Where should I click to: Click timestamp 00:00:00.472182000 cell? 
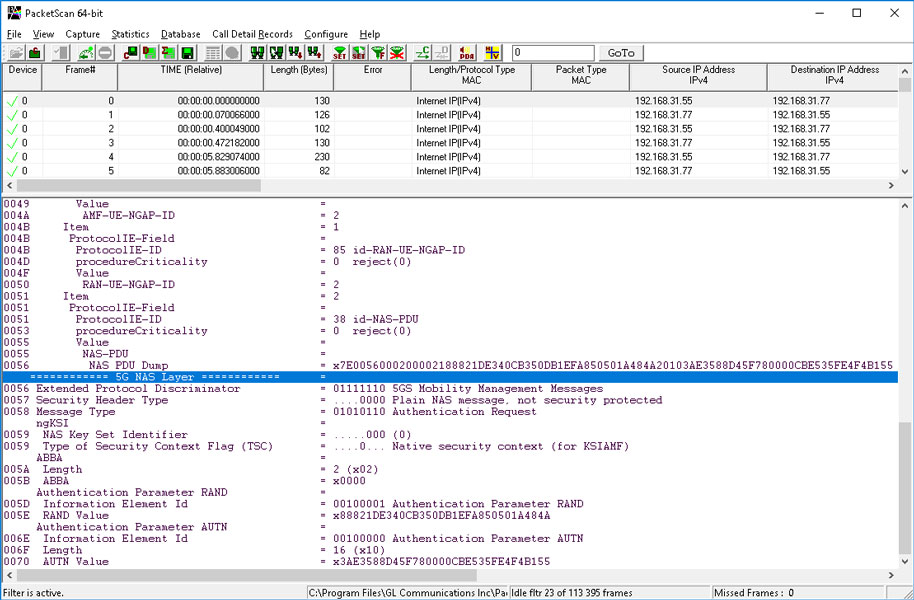pyautogui.click(x=191, y=143)
